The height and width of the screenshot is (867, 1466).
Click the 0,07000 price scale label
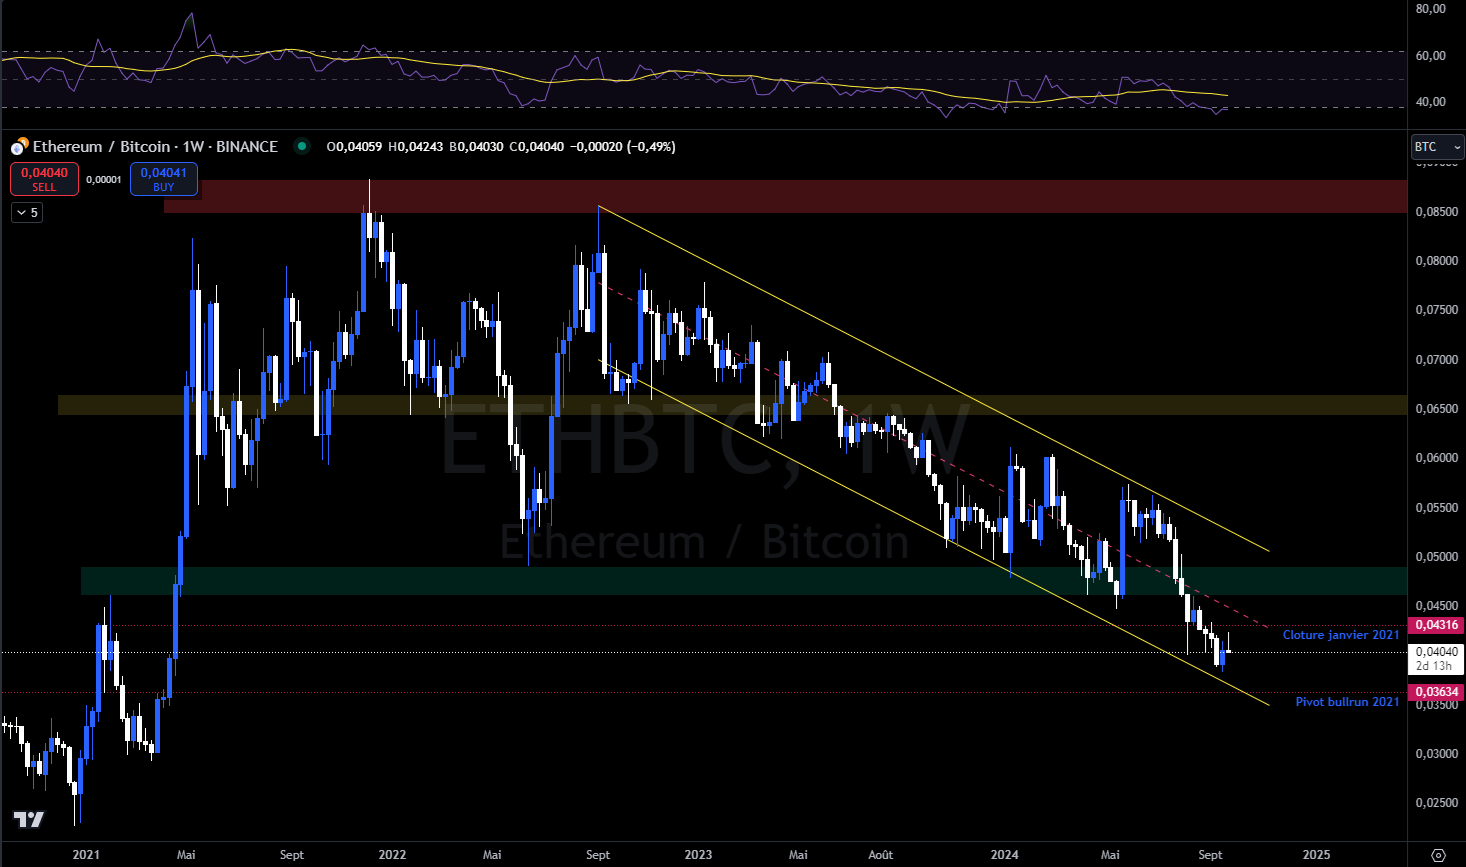(x=1436, y=360)
